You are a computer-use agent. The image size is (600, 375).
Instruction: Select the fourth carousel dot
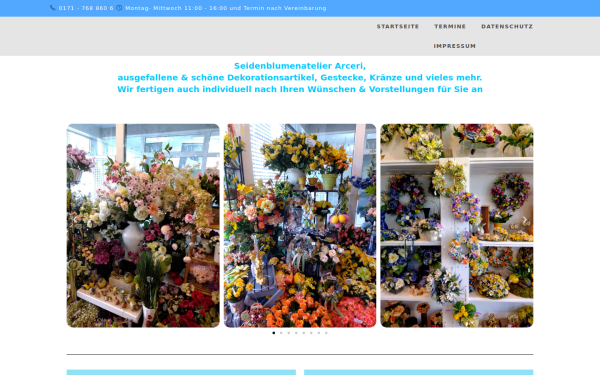296,333
